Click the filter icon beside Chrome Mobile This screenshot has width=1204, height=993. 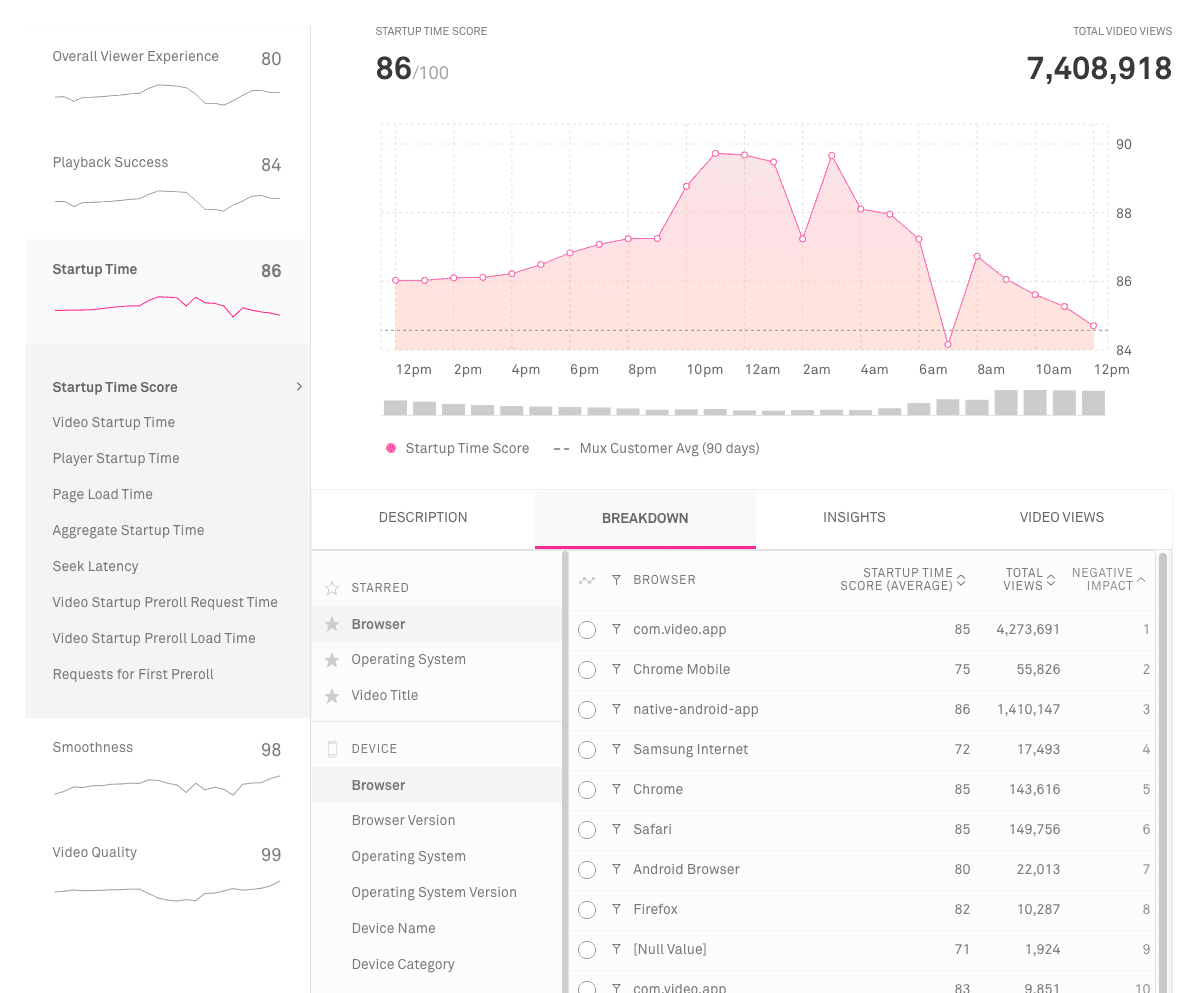pos(616,669)
